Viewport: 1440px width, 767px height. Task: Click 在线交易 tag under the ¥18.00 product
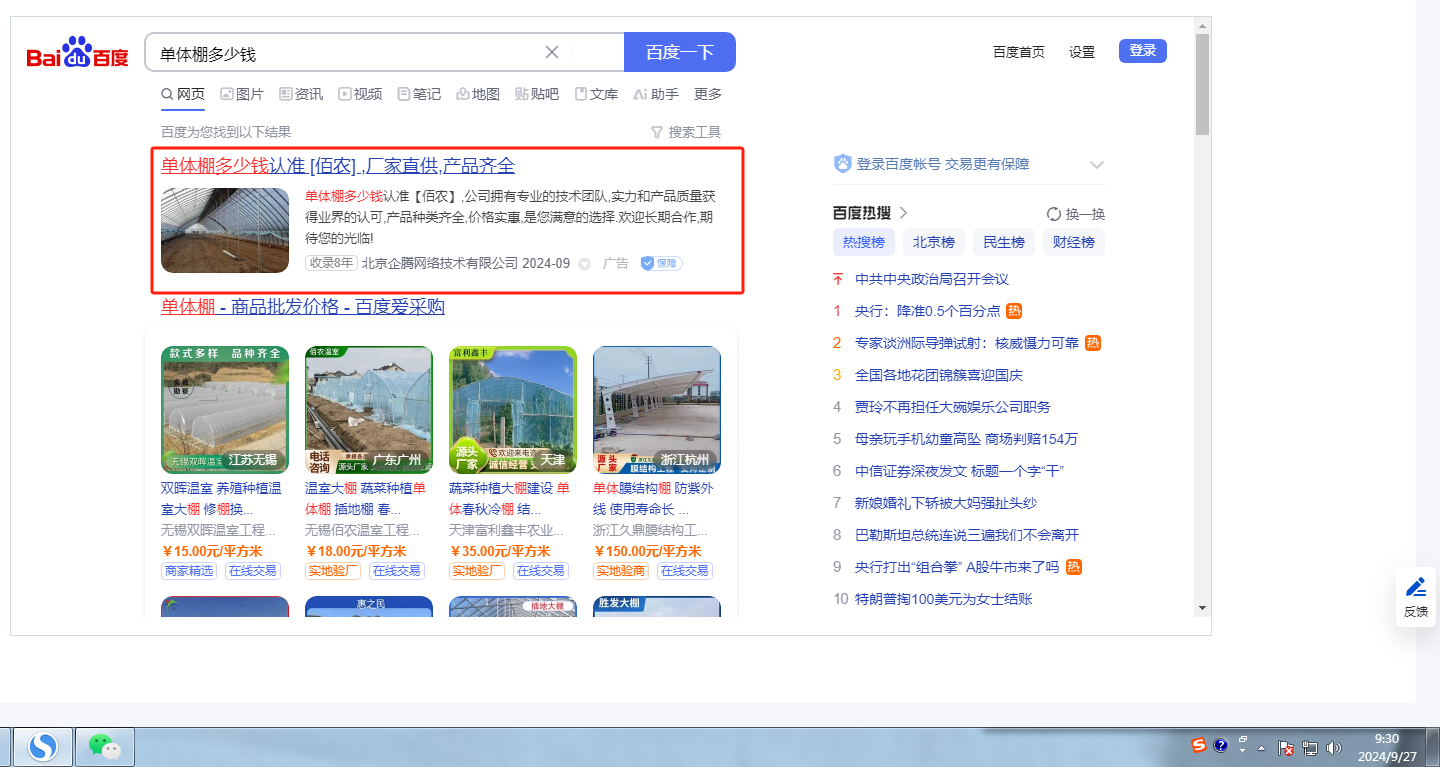point(397,571)
